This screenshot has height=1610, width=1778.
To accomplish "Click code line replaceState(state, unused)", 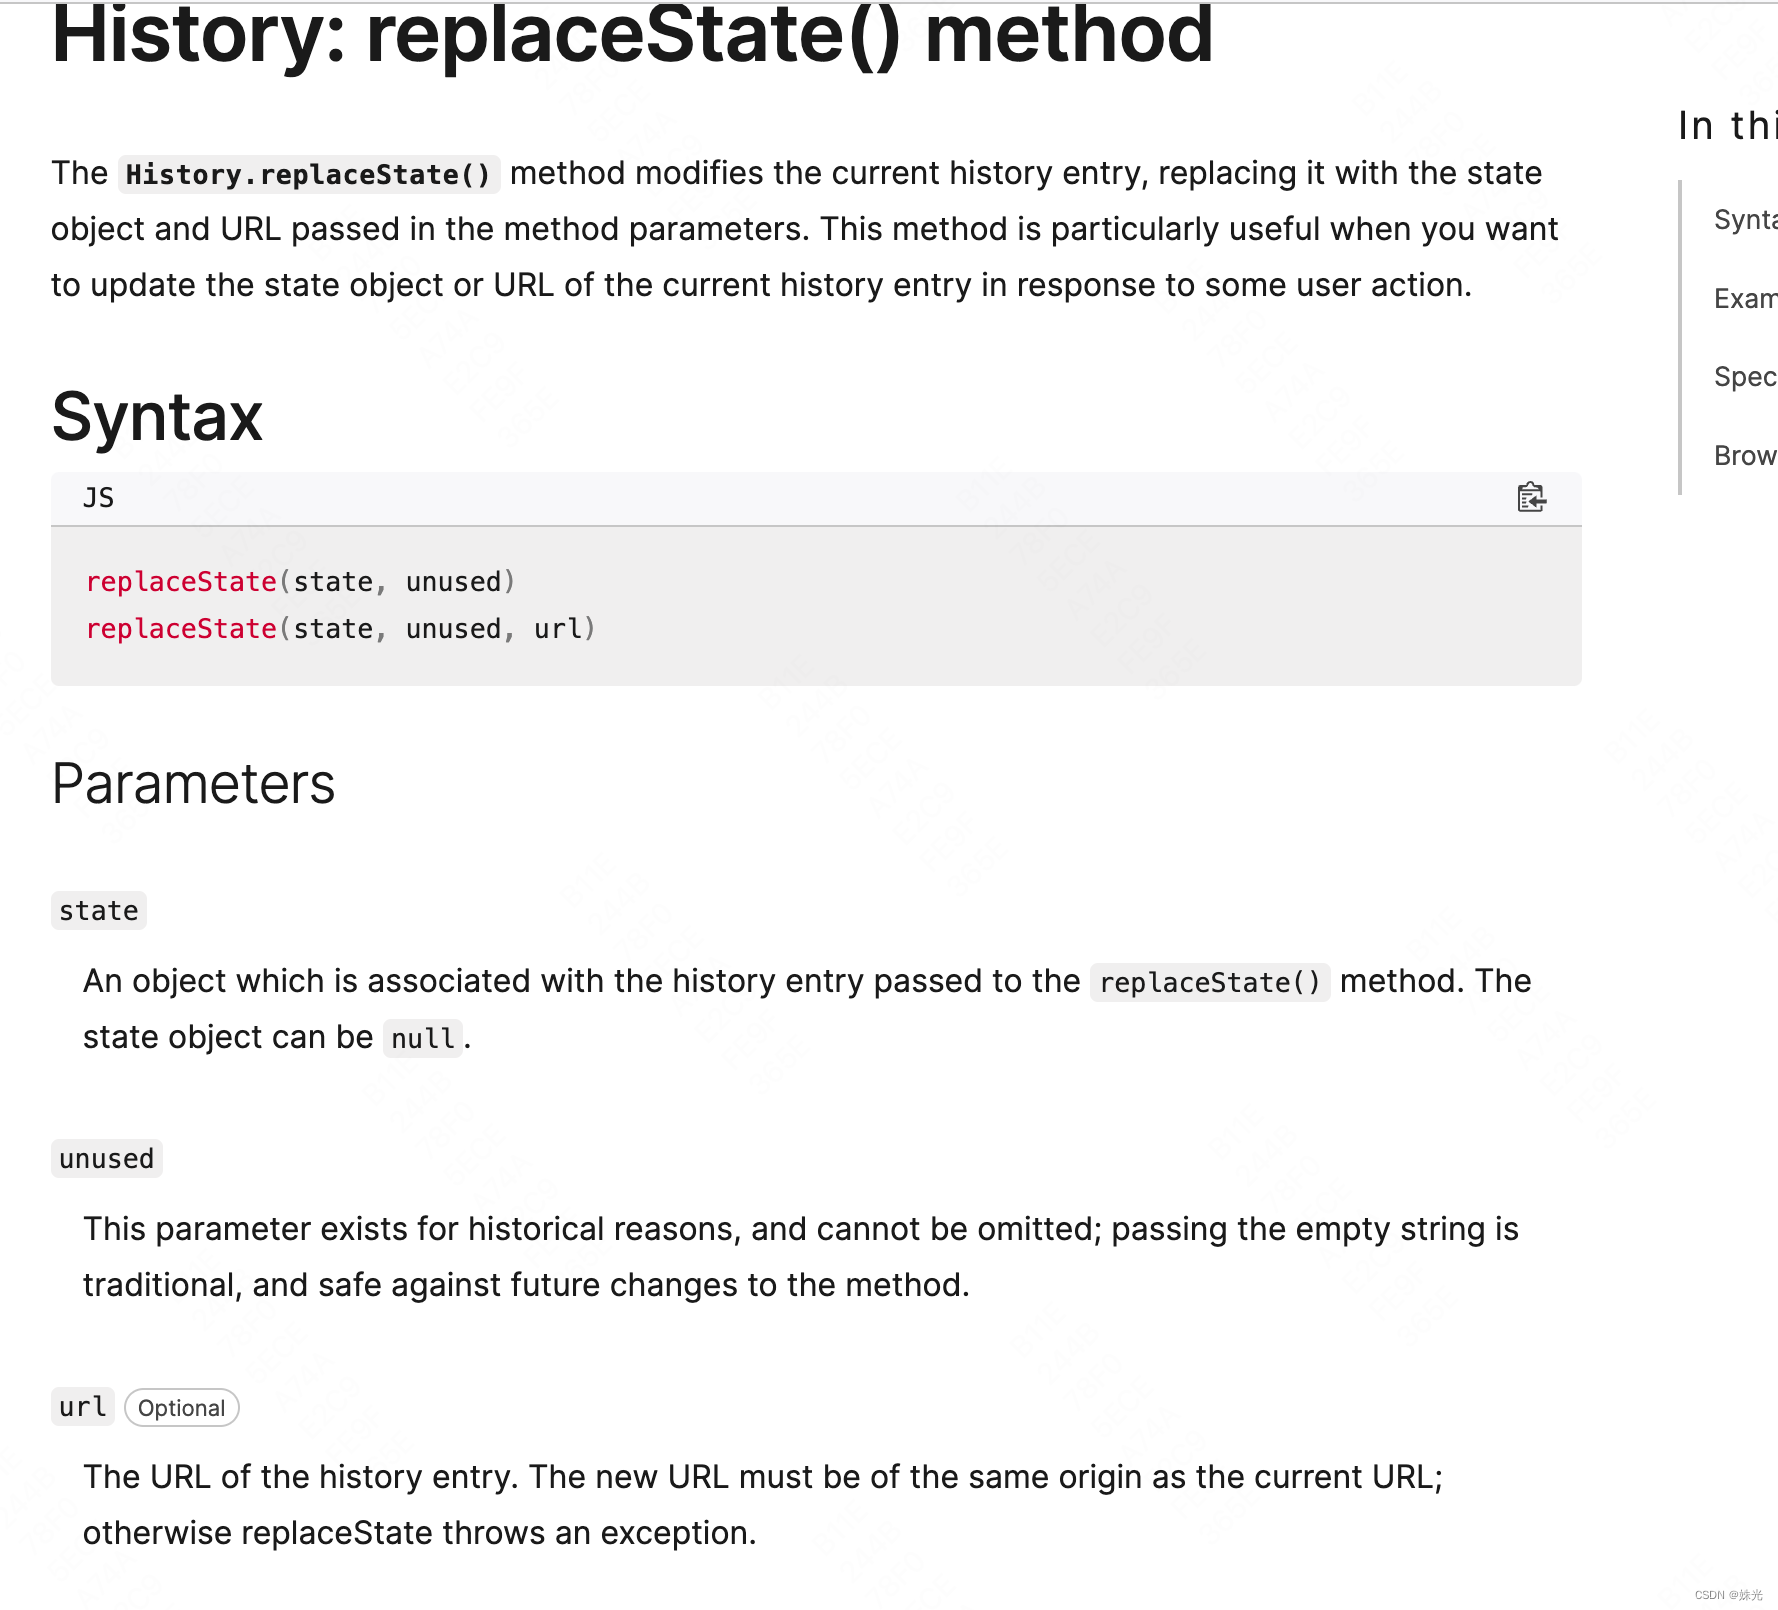I will tap(300, 582).
